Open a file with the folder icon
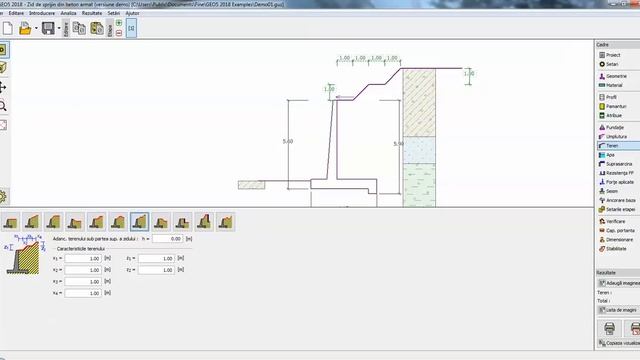This screenshot has width=640, height=360. pos(25,29)
